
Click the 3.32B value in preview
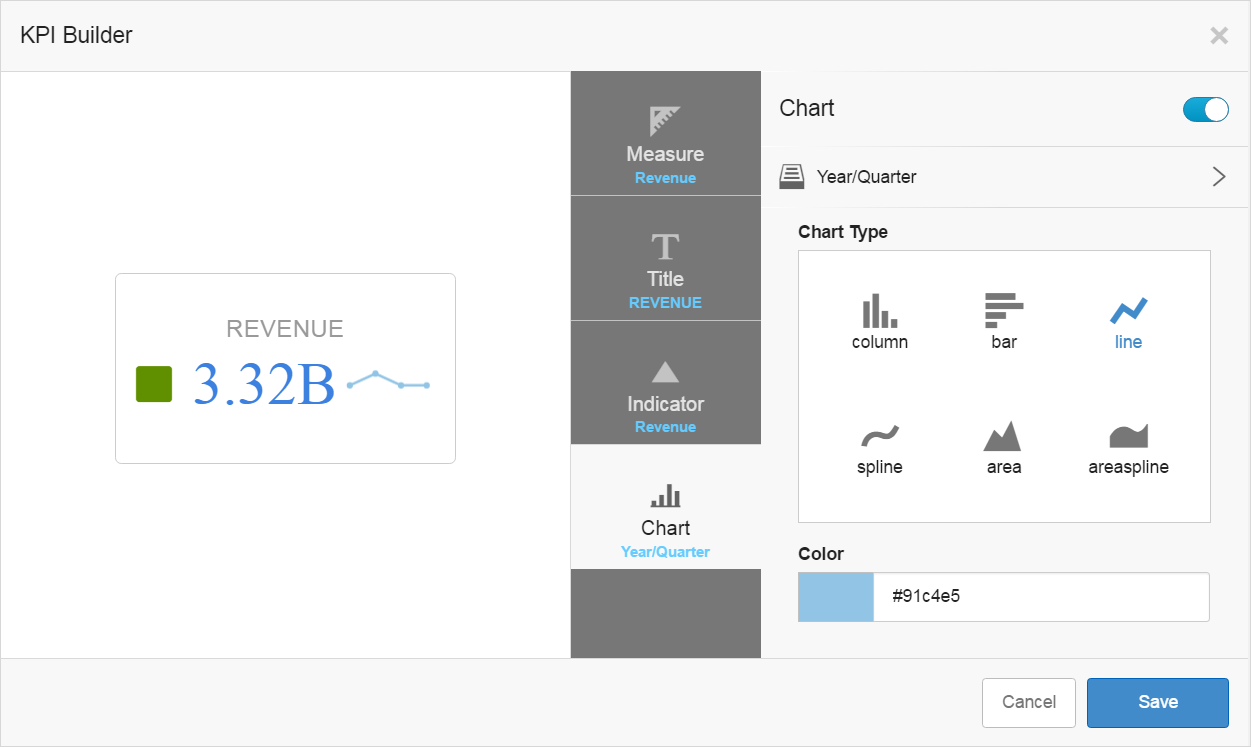point(264,384)
